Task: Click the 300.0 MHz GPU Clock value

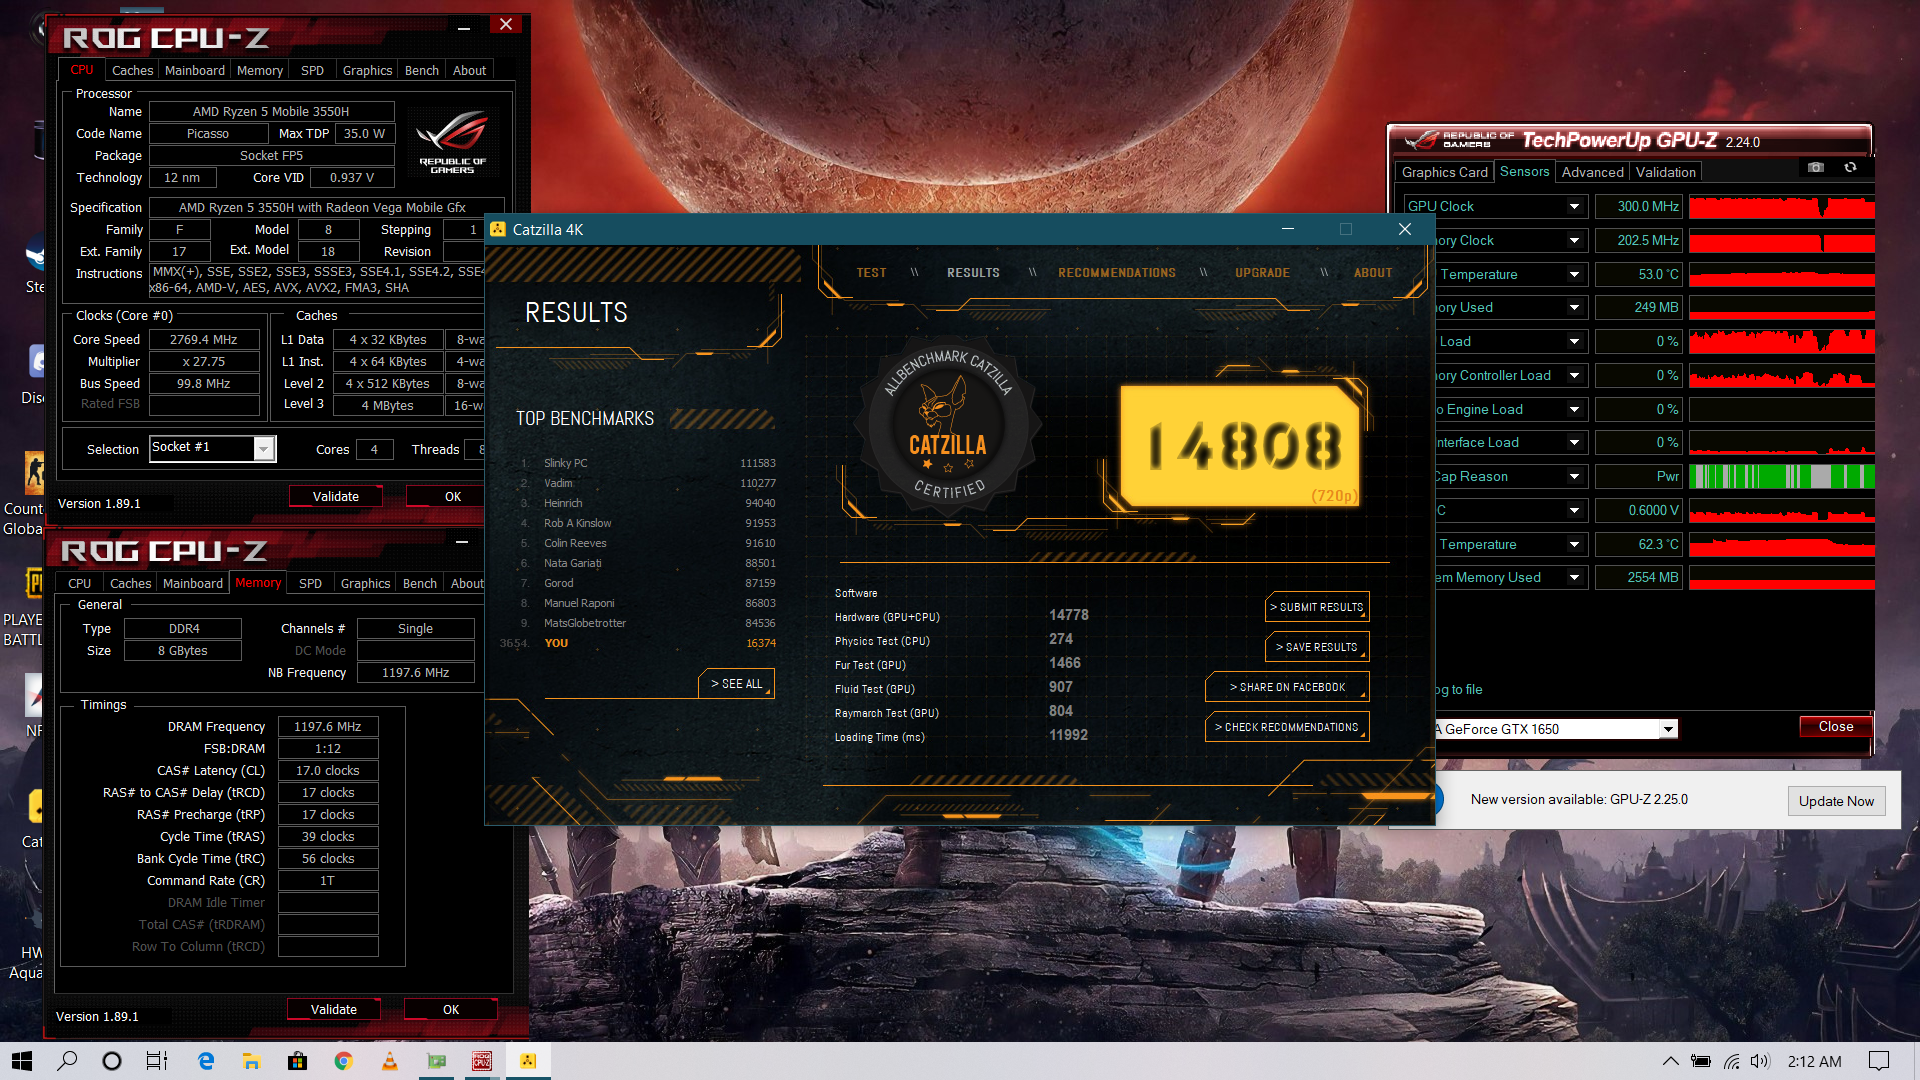Action: pyautogui.click(x=1639, y=207)
